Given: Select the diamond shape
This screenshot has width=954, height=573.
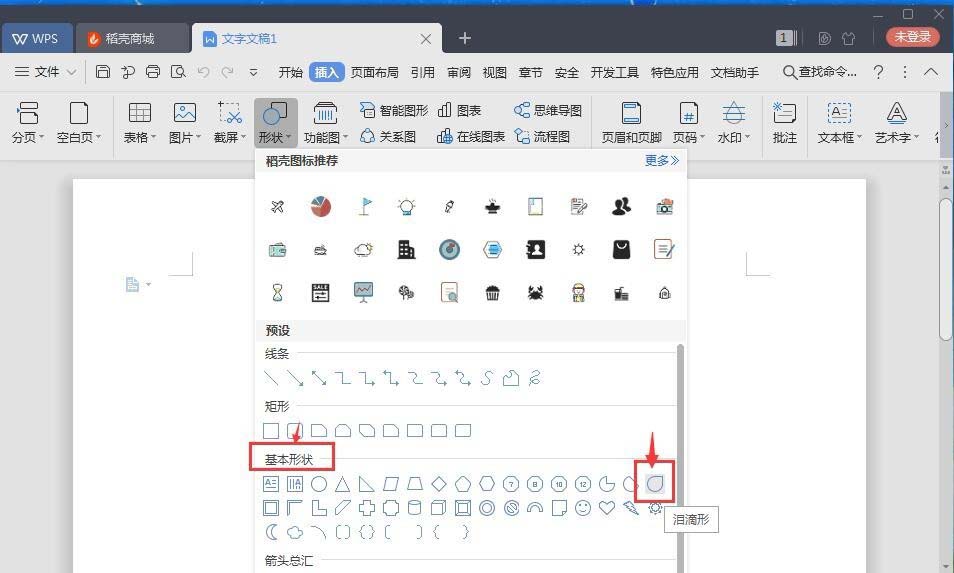Looking at the screenshot, I should tap(439, 484).
